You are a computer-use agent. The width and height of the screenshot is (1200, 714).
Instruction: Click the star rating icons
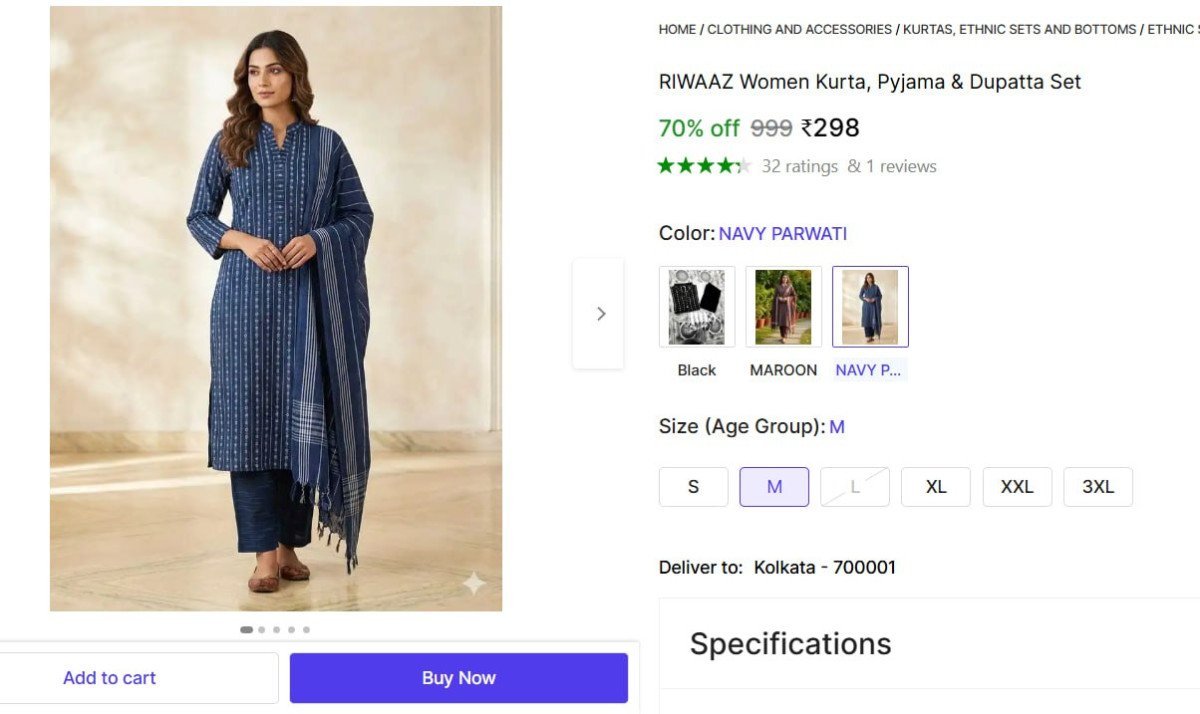pos(704,166)
